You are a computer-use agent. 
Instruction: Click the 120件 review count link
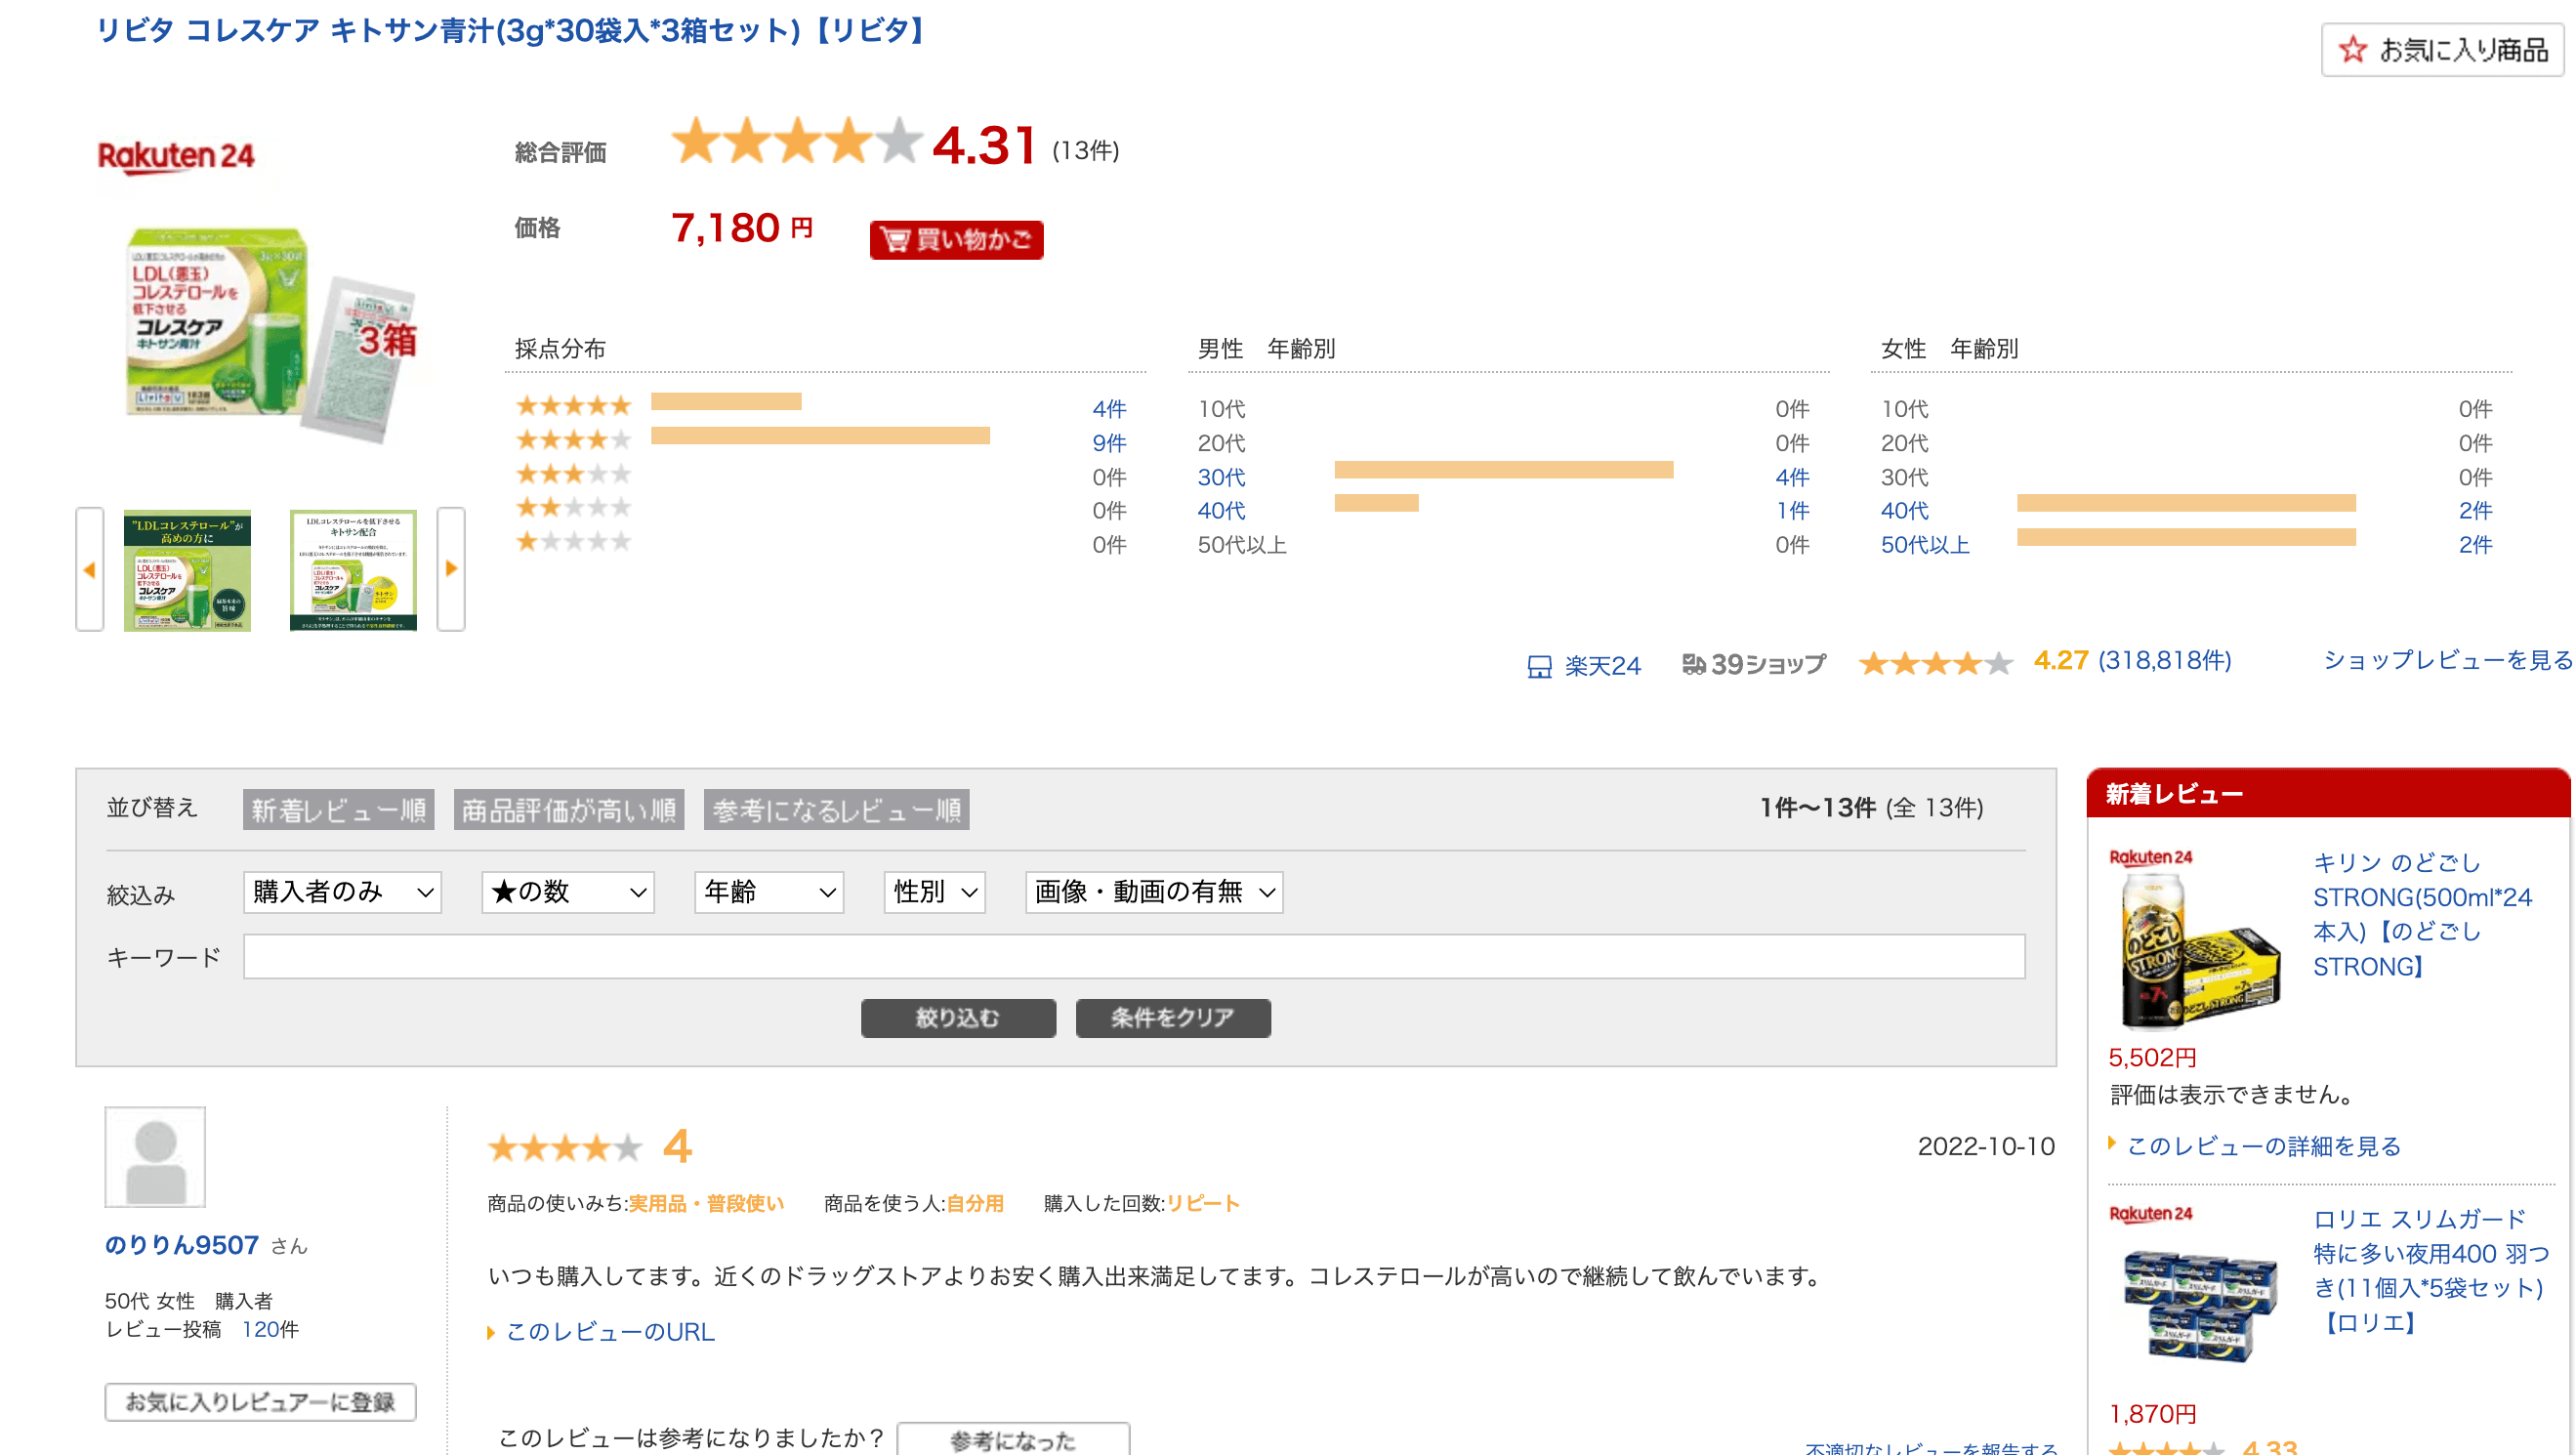pos(270,1329)
